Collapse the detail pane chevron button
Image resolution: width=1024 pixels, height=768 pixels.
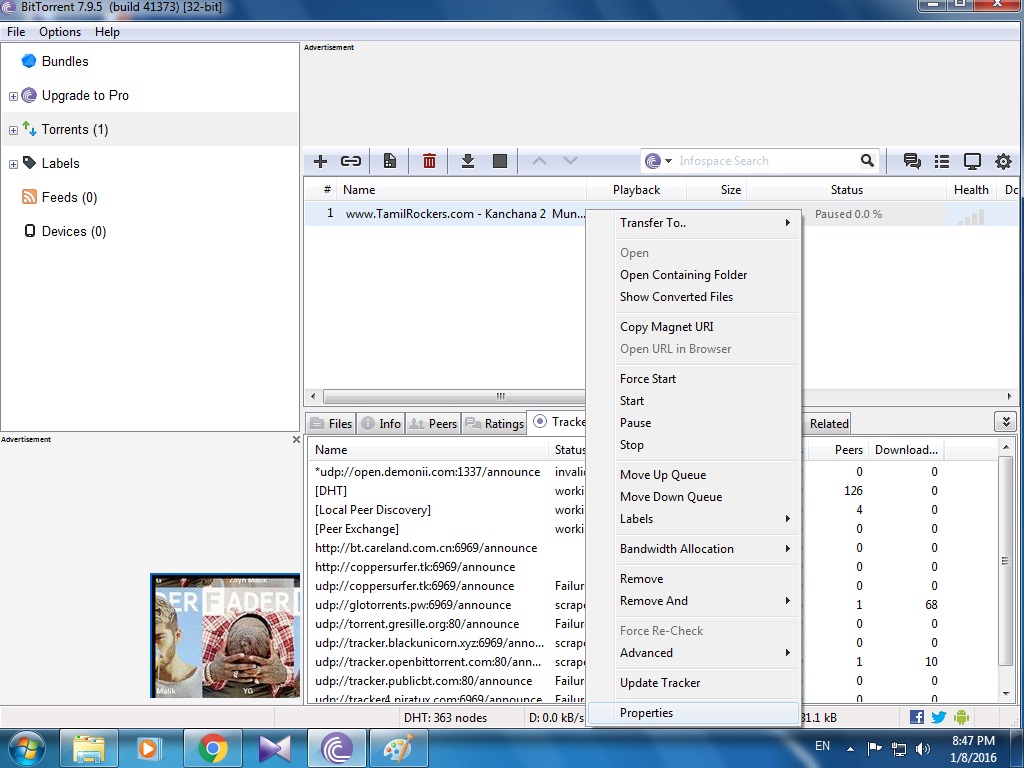(1006, 422)
